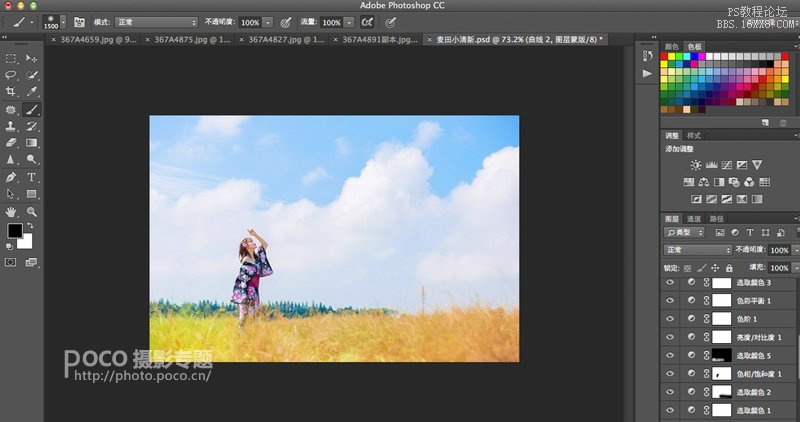Enable airbrush-style build-up
The height and width of the screenshot is (422, 800).
point(367,22)
